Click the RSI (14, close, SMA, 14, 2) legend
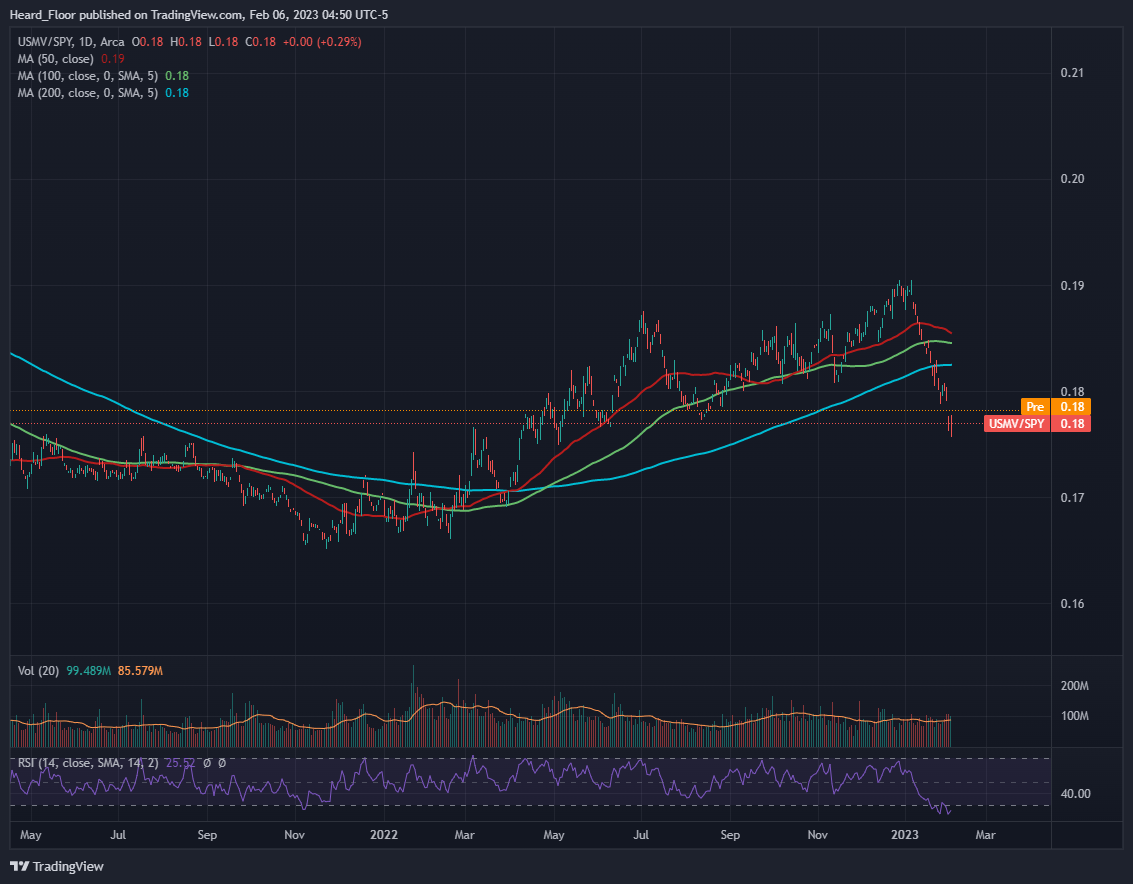Image resolution: width=1133 pixels, height=884 pixels. click(x=87, y=763)
